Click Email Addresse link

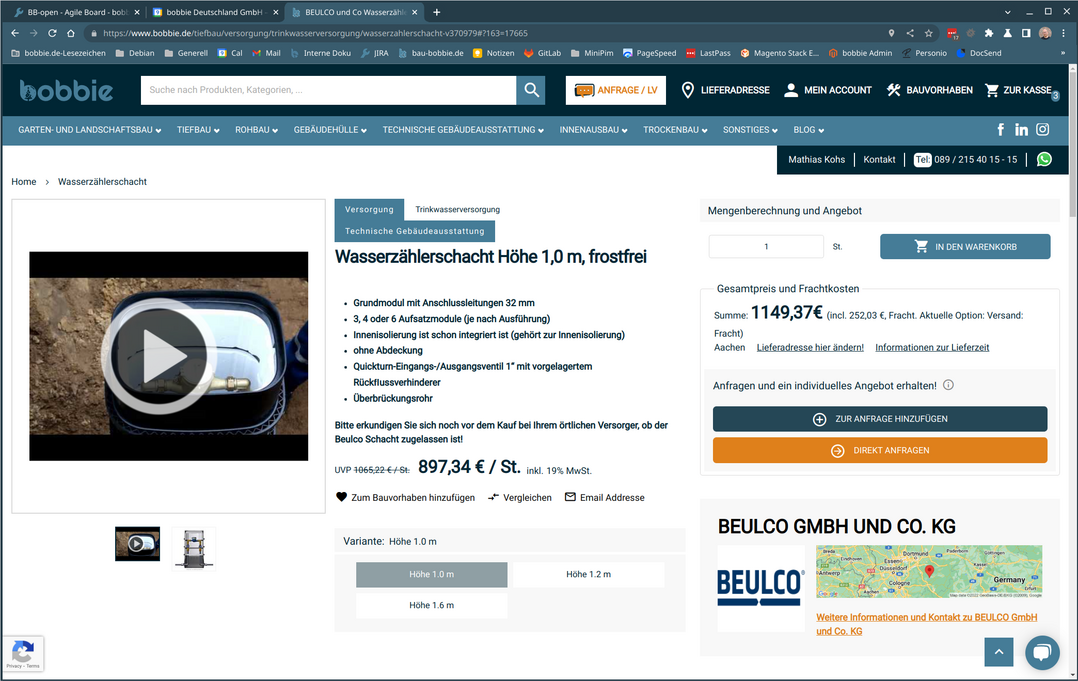pyautogui.click(x=604, y=498)
